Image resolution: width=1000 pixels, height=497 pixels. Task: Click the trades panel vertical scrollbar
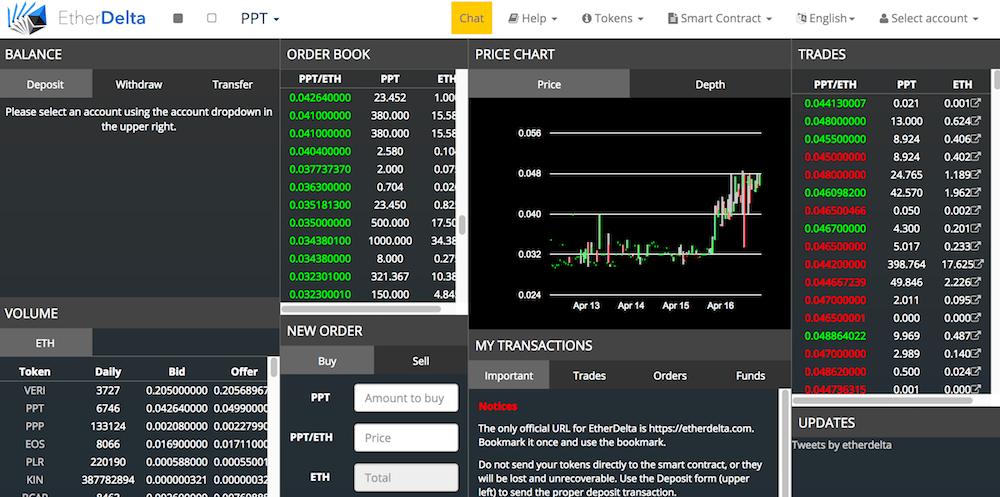[x=996, y=80]
